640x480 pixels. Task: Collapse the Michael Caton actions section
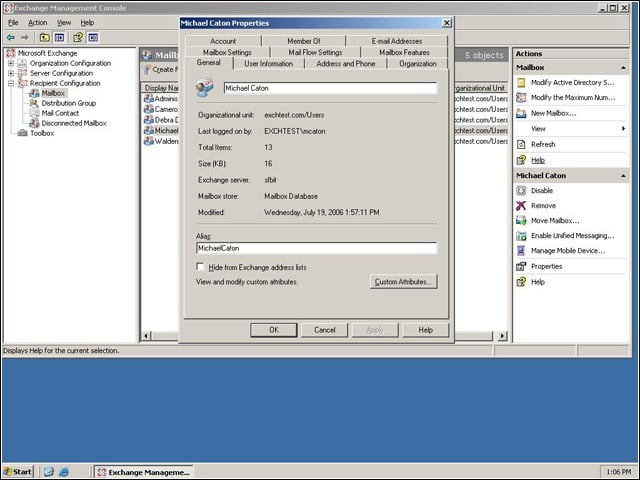623,176
